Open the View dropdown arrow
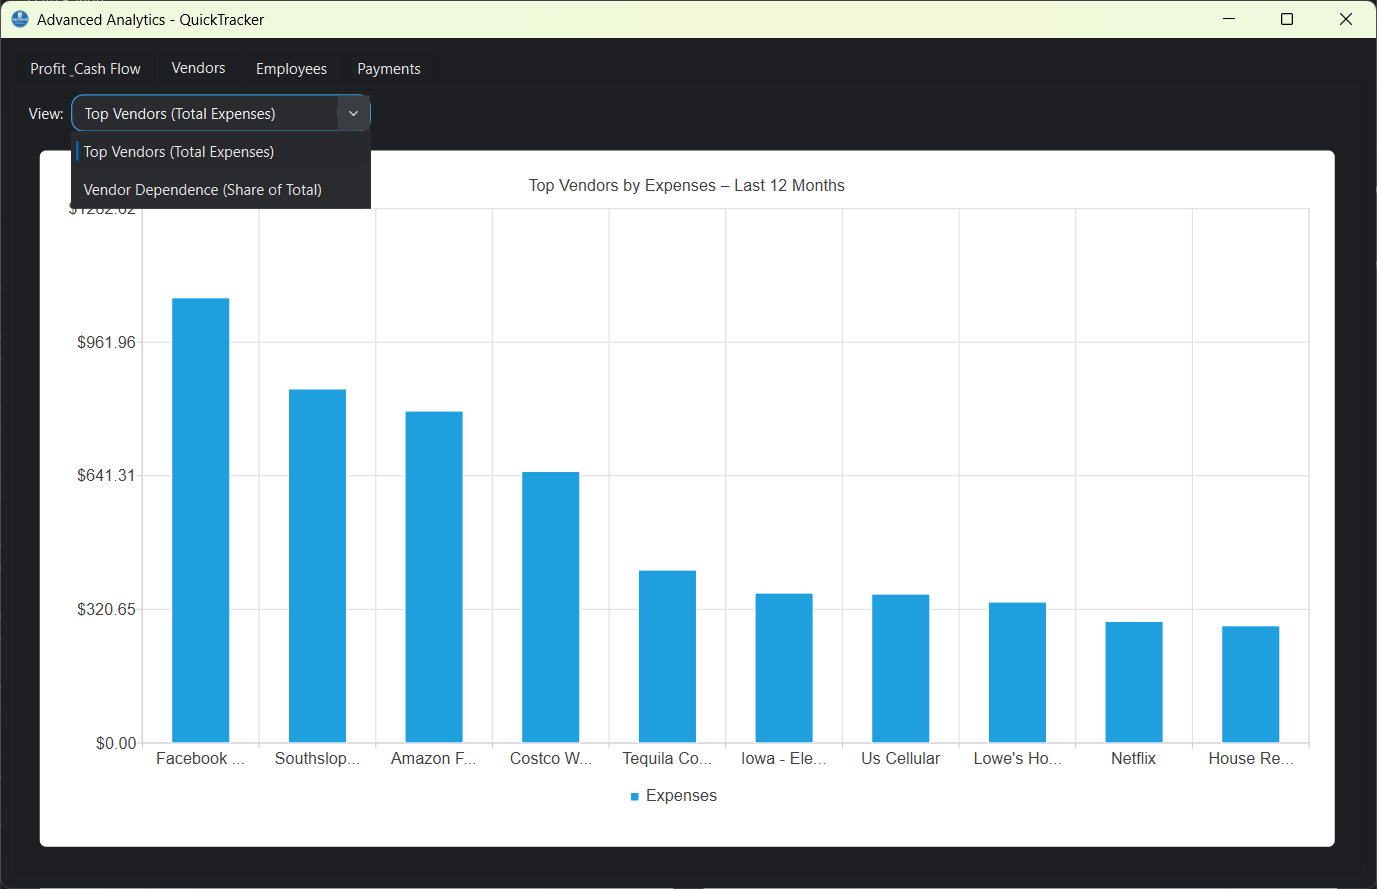 pos(353,113)
